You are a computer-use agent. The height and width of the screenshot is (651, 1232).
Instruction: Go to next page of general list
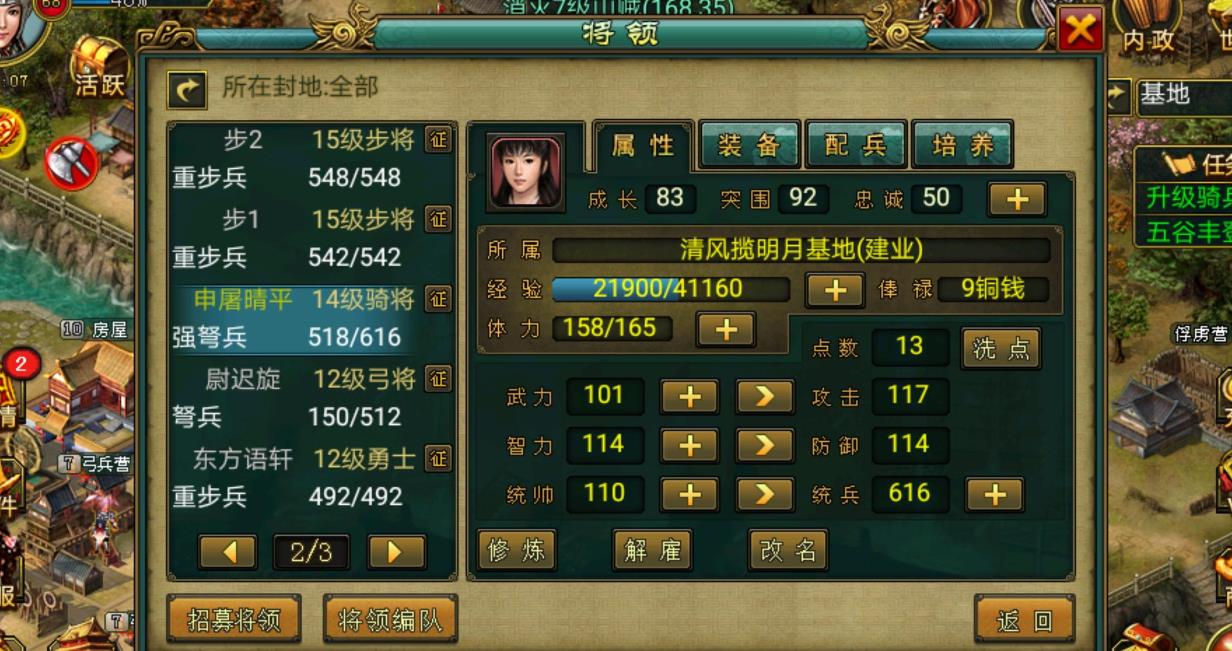click(x=396, y=552)
